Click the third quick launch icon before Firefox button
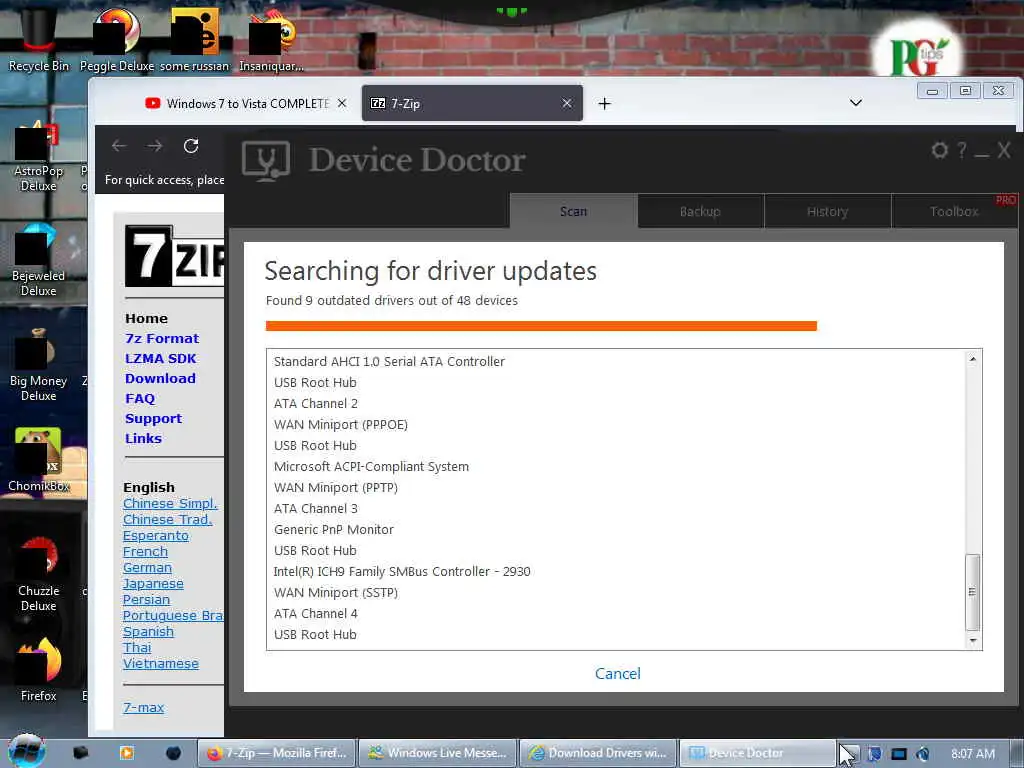Viewport: 1024px width, 768px height. (173, 753)
